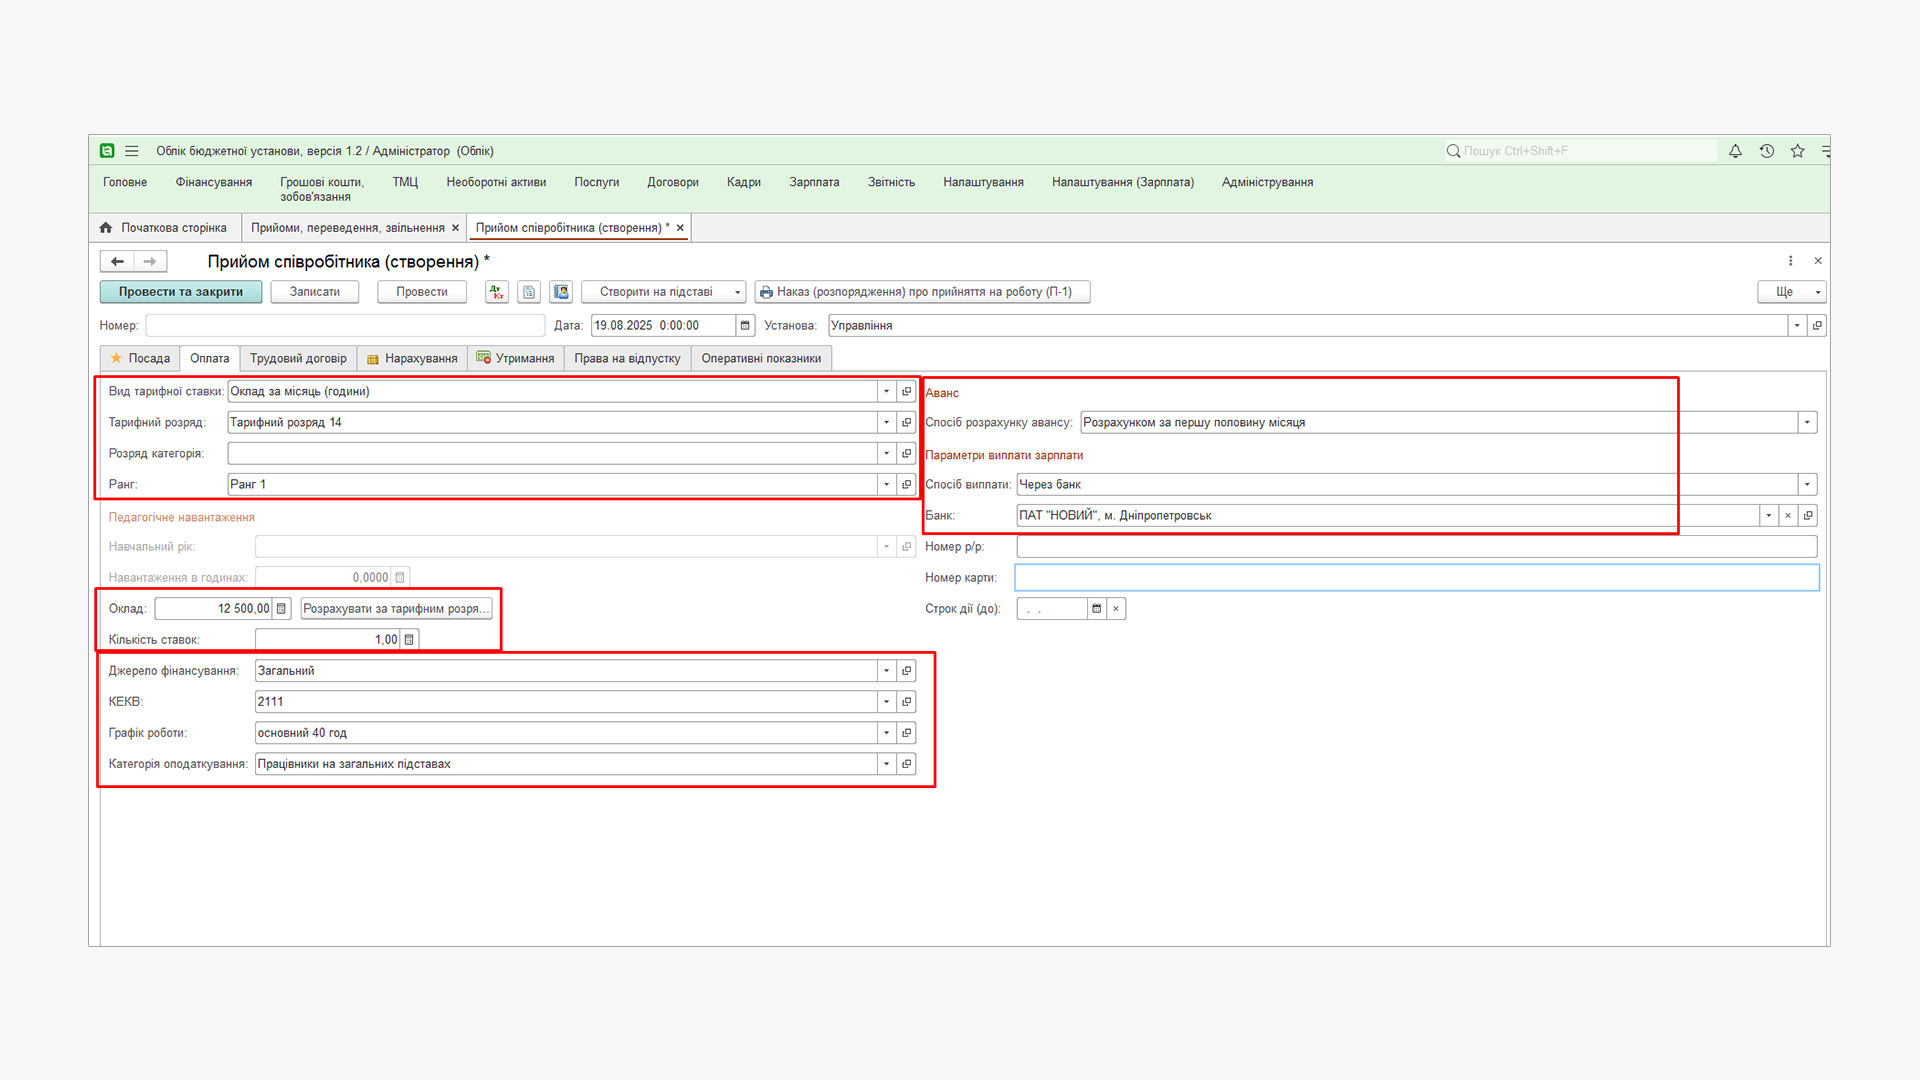Image resolution: width=1920 pixels, height=1080 pixels.
Task: Click into Номер р/р input field
Action: click(x=1416, y=546)
